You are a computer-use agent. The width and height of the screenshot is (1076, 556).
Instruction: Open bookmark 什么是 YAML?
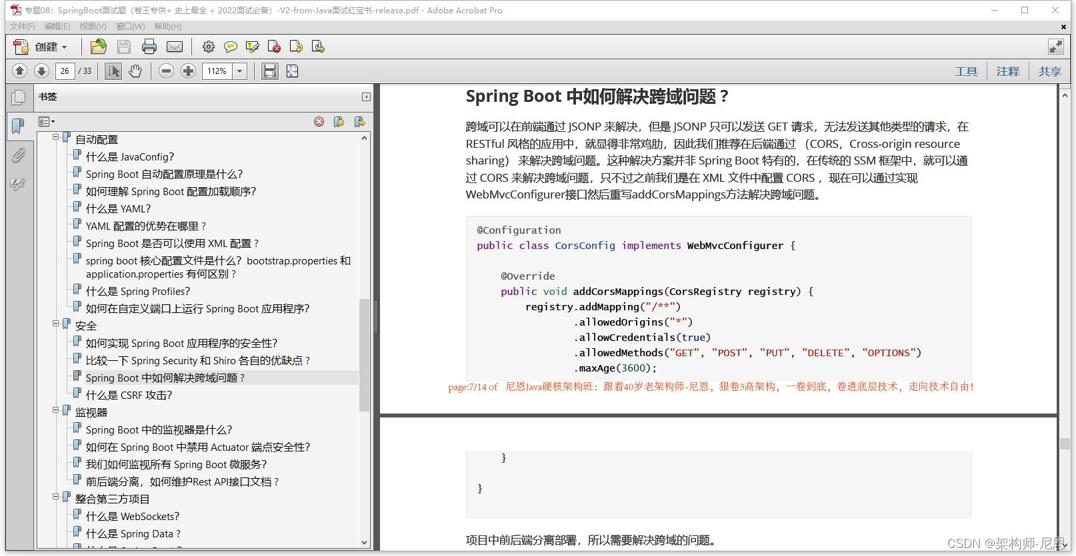pos(118,209)
